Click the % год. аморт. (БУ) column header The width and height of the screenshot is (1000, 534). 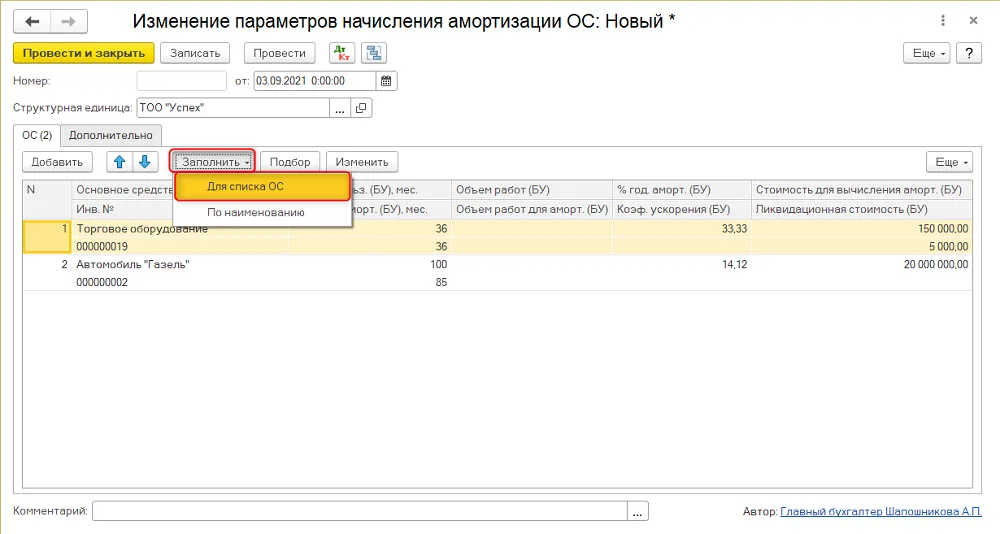[682, 190]
